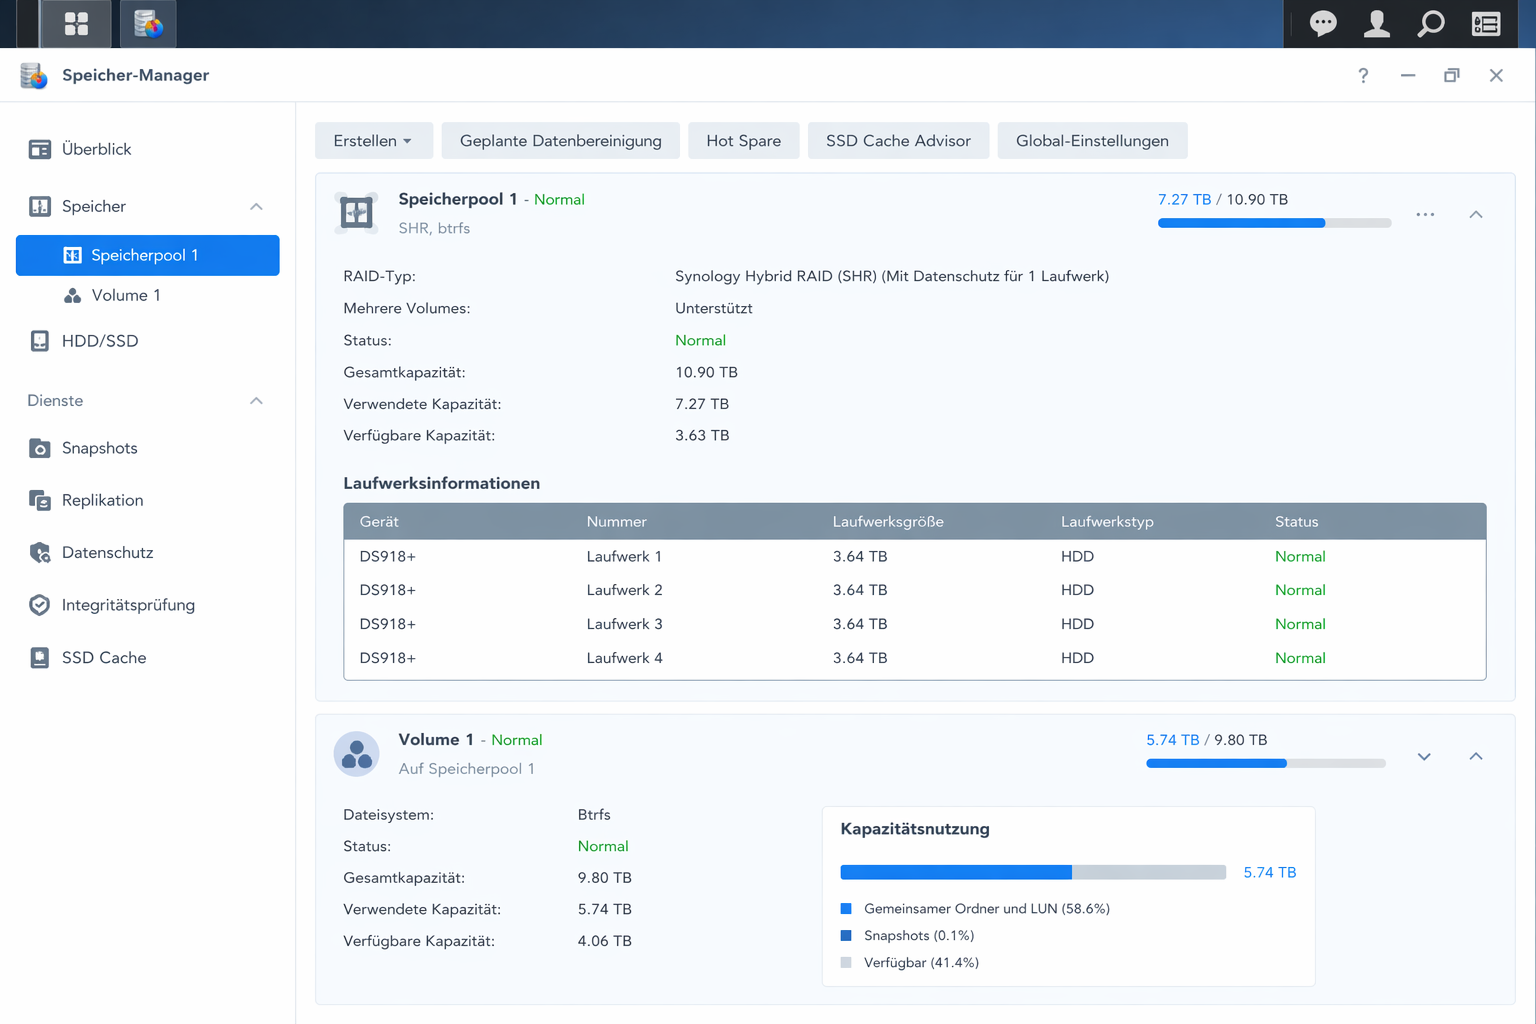
Task: Click the search magnifier icon
Action: click(x=1431, y=24)
